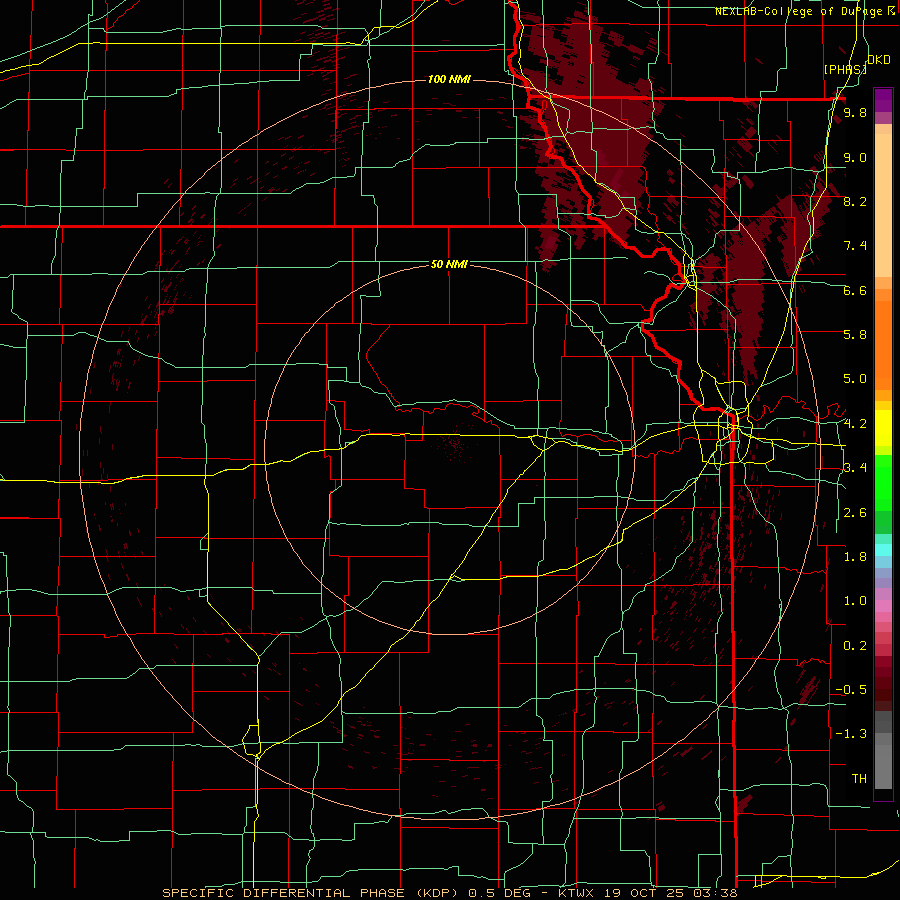Click the SPECIFIC DIFFERENTIAL PHASE (KDP) caption

coord(312,893)
